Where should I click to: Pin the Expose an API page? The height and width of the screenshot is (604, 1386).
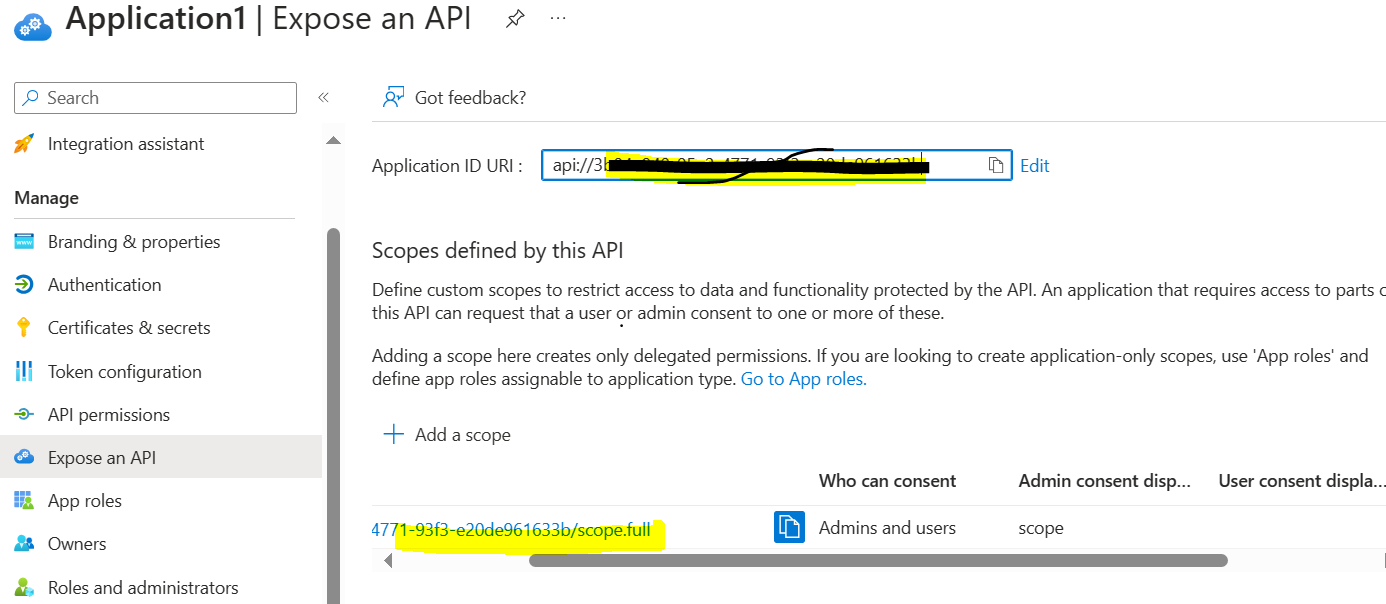coord(515,18)
